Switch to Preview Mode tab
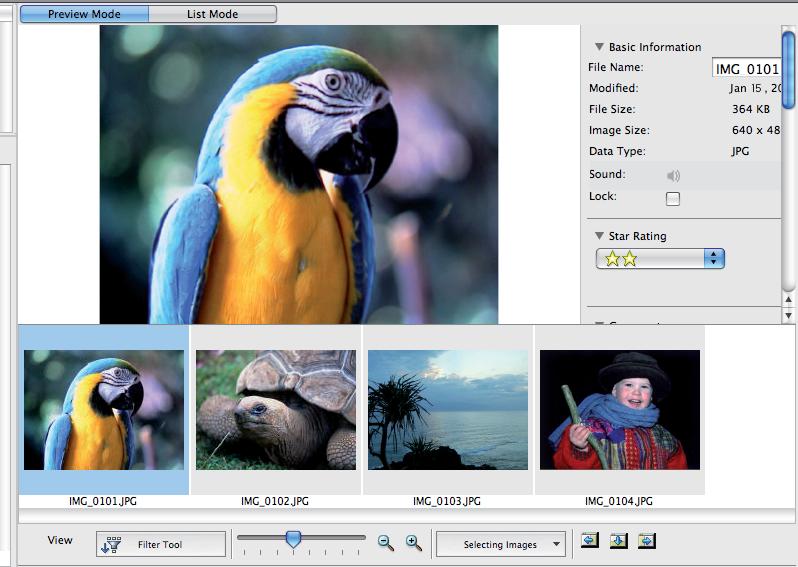Viewport: 798px width, 567px height. tap(84, 14)
